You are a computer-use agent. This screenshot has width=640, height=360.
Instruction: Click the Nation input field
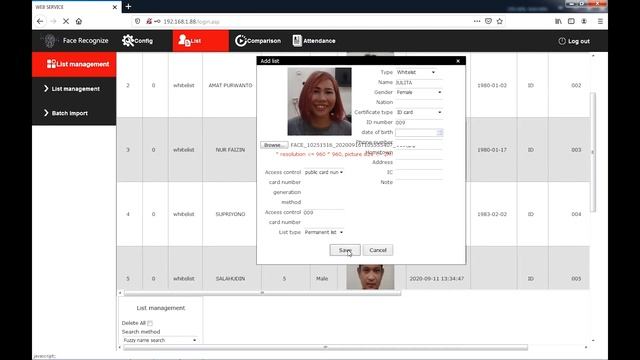coord(418,102)
